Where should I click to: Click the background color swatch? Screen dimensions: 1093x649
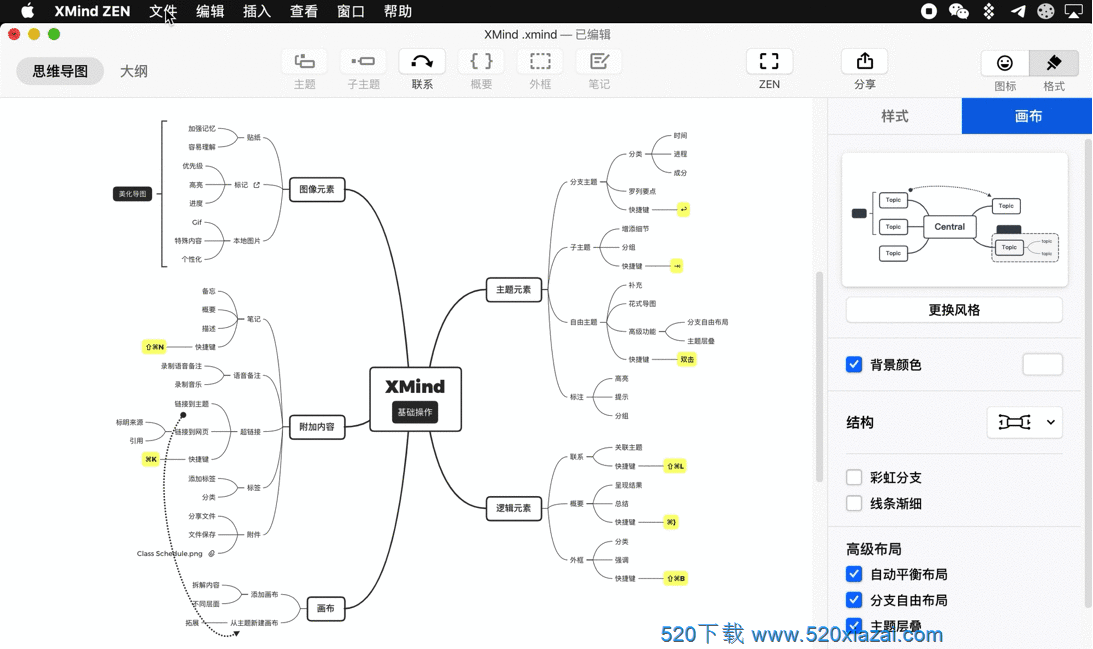(1042, 365)
